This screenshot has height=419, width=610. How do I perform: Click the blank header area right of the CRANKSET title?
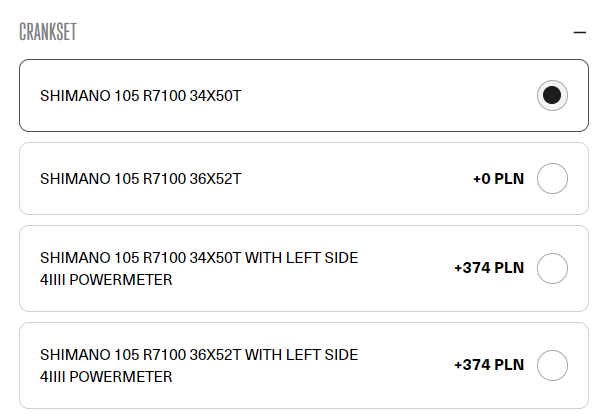[x=320, y=32]
